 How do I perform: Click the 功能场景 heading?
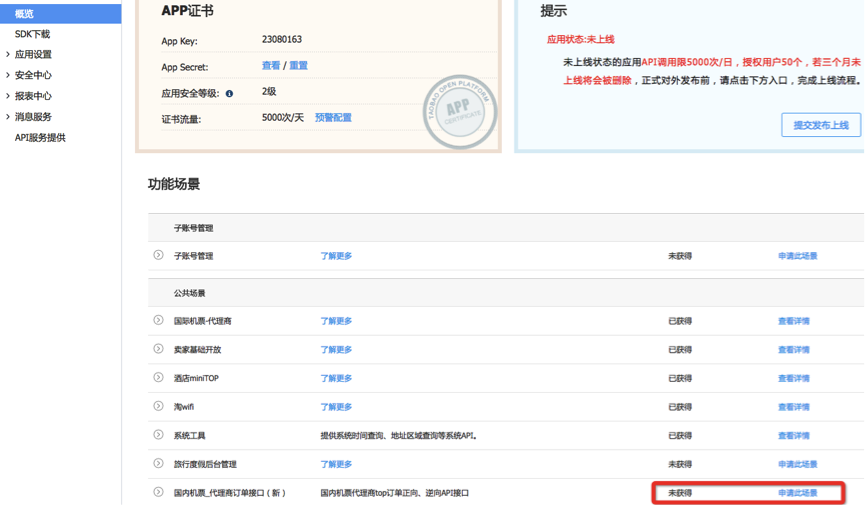click(174, 184)
